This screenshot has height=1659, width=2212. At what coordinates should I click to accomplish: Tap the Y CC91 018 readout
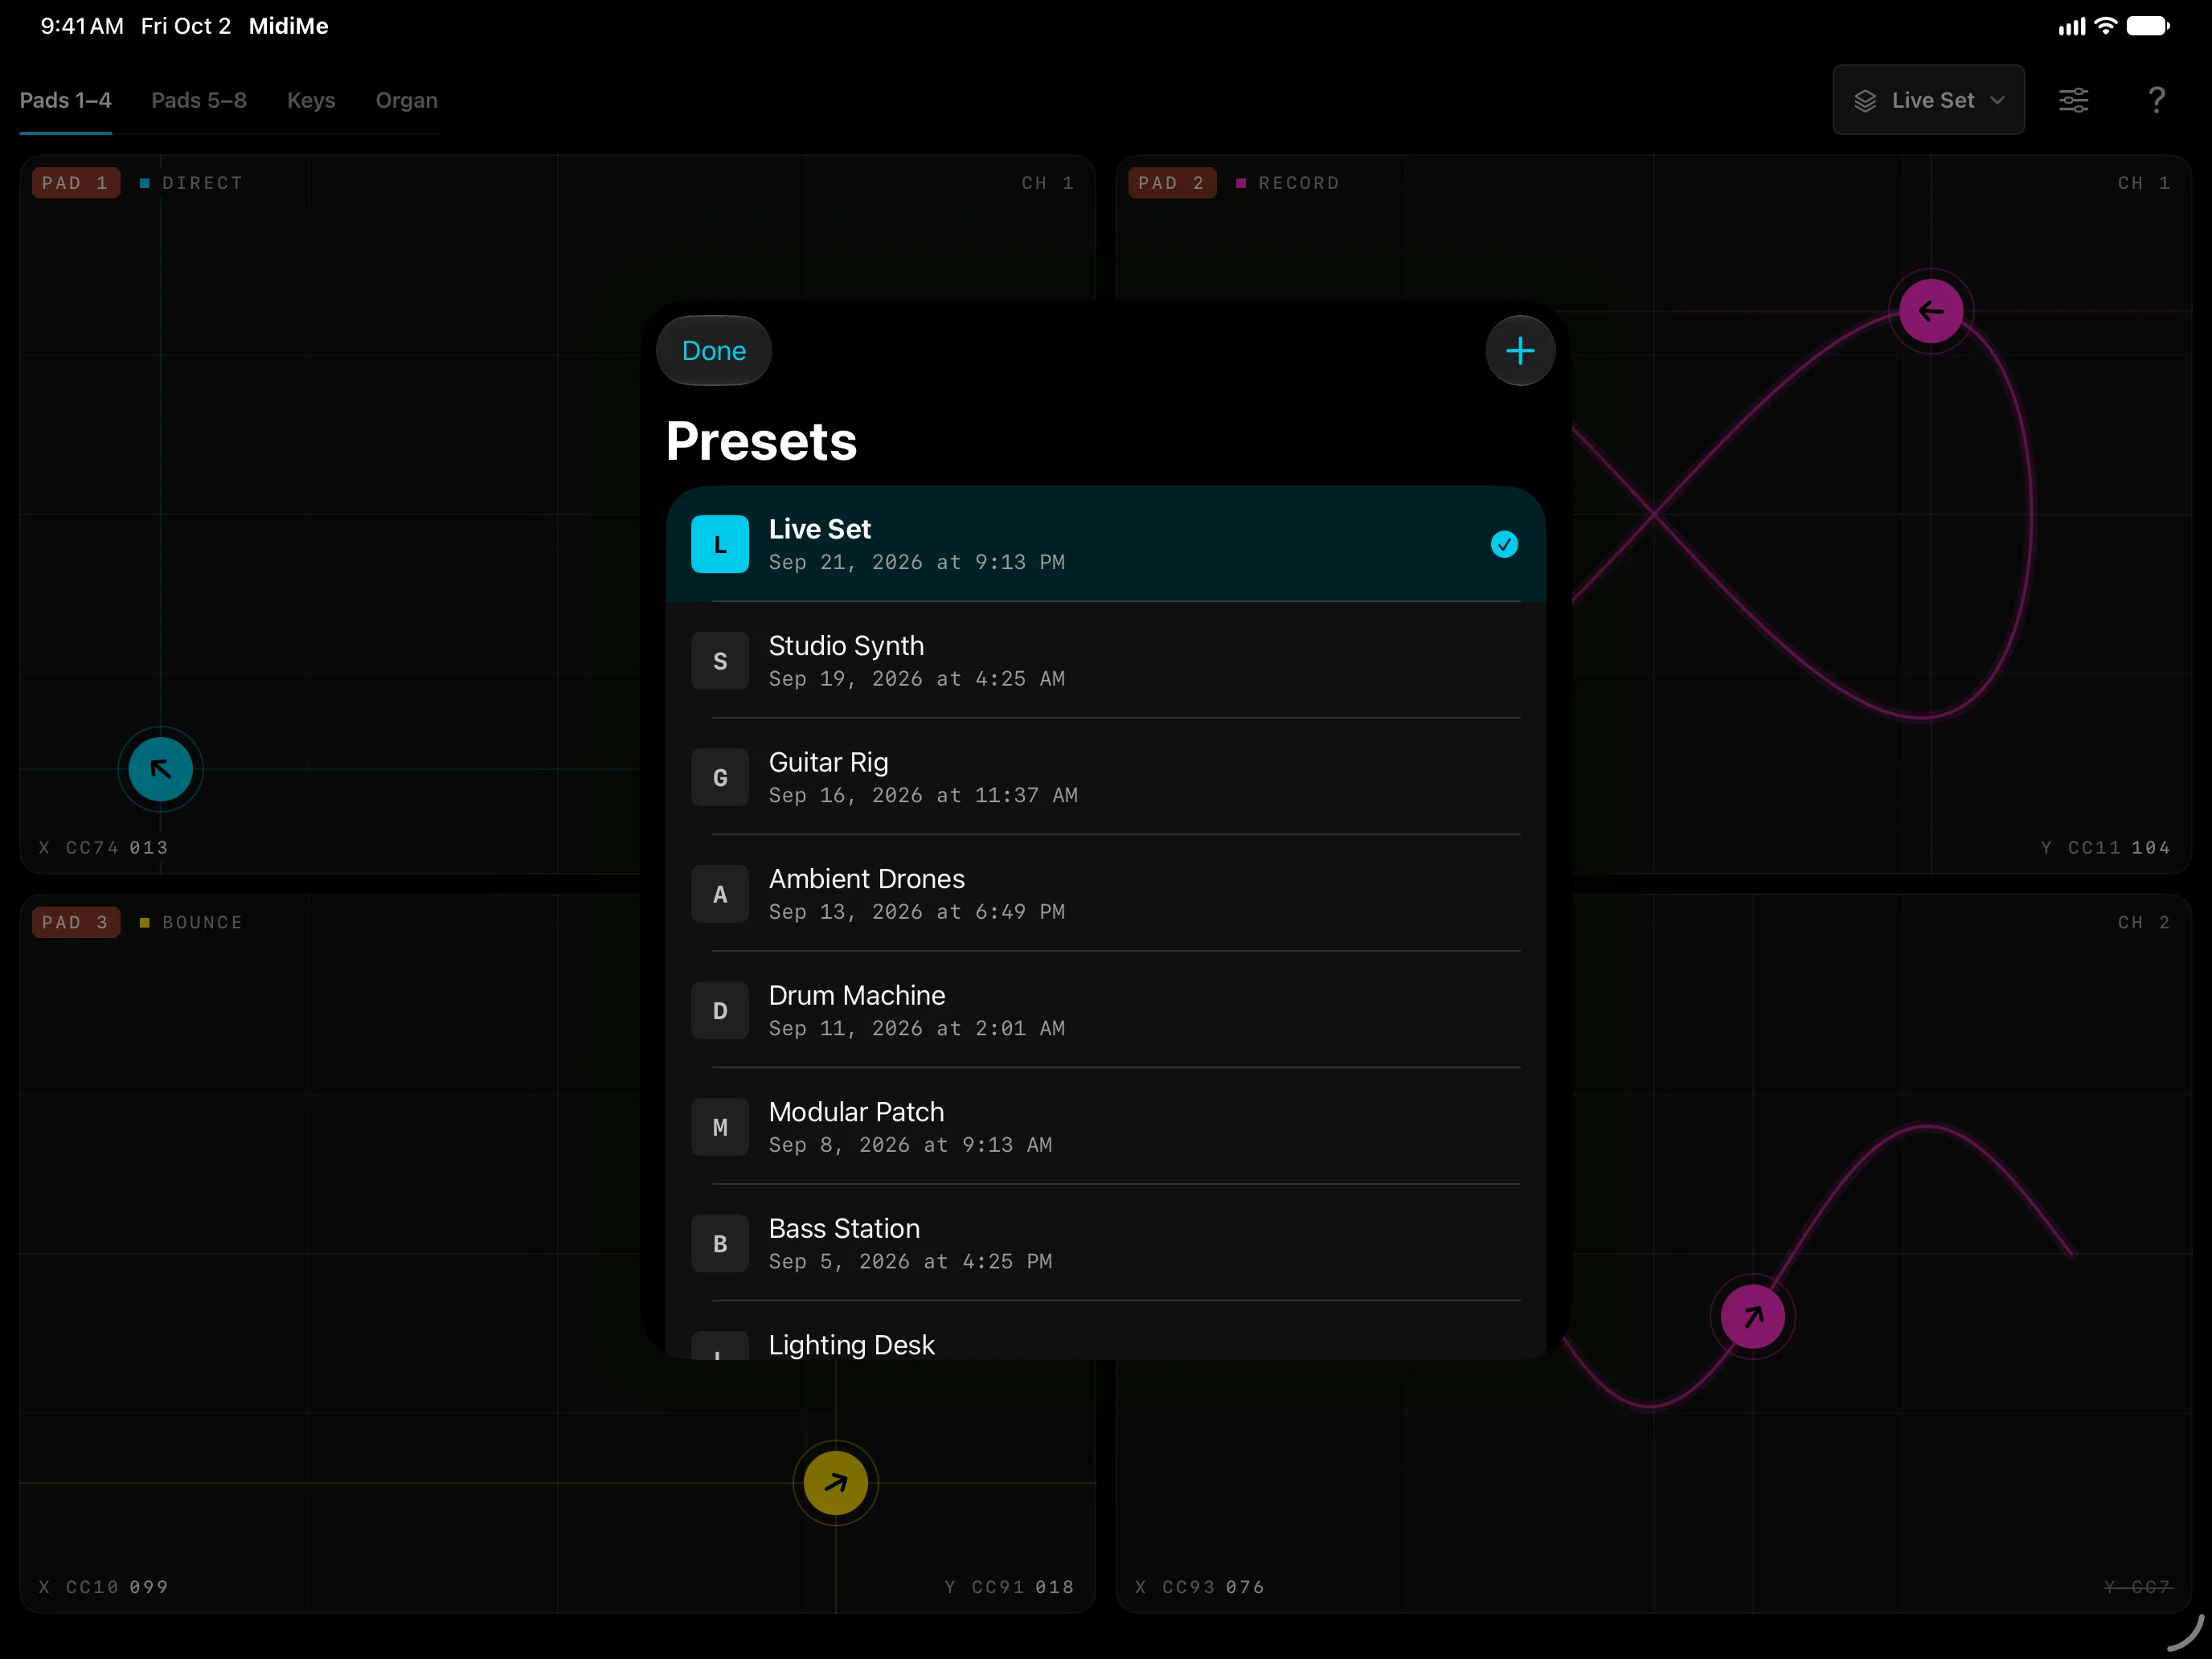1009,1587
